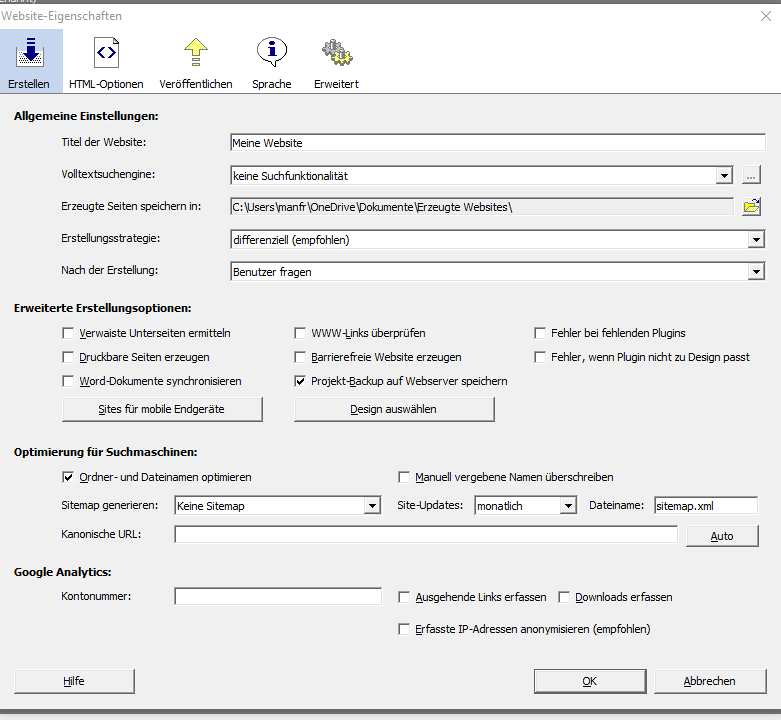
Task: Expand the Site-Updates monatlich dropdown
Action: pos(568,505)
